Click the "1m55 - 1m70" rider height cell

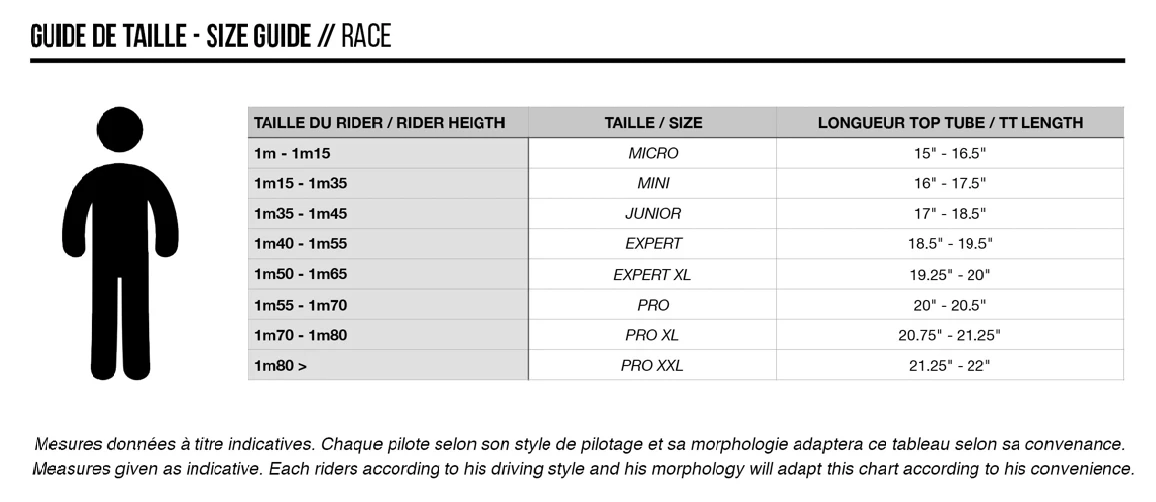[300, 304]
